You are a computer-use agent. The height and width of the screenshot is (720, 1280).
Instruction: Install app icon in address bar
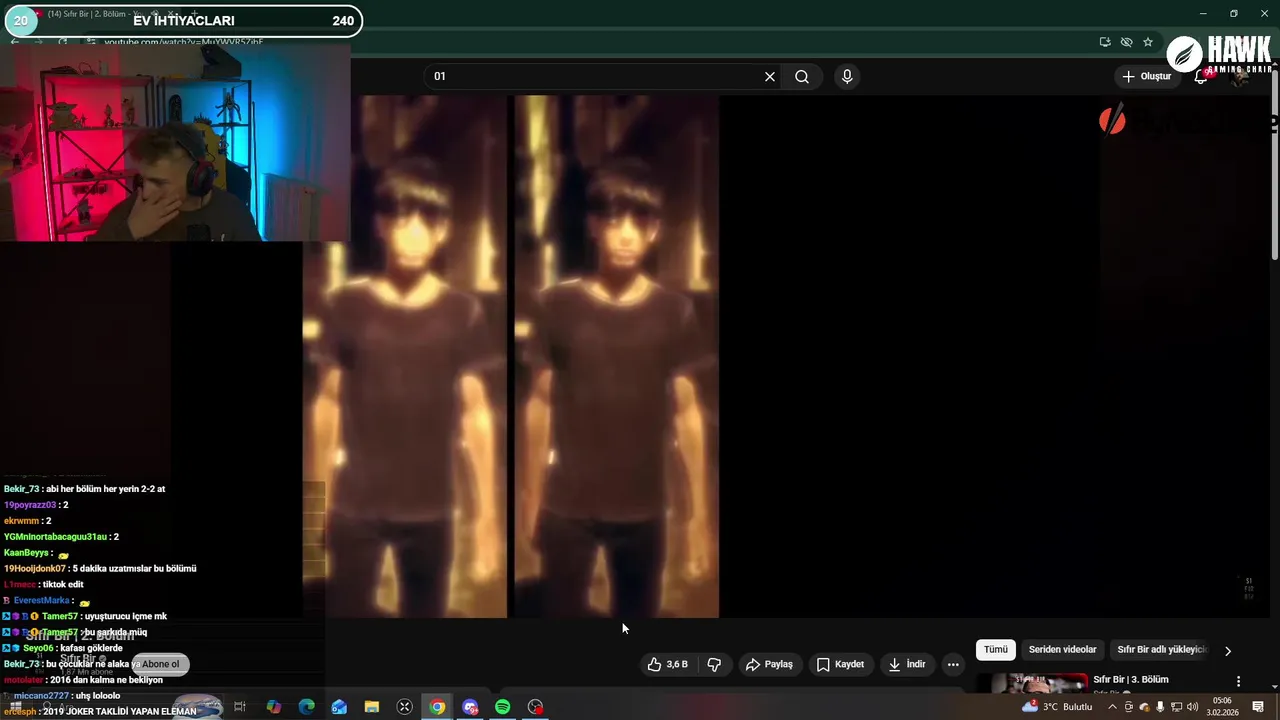1105,42
